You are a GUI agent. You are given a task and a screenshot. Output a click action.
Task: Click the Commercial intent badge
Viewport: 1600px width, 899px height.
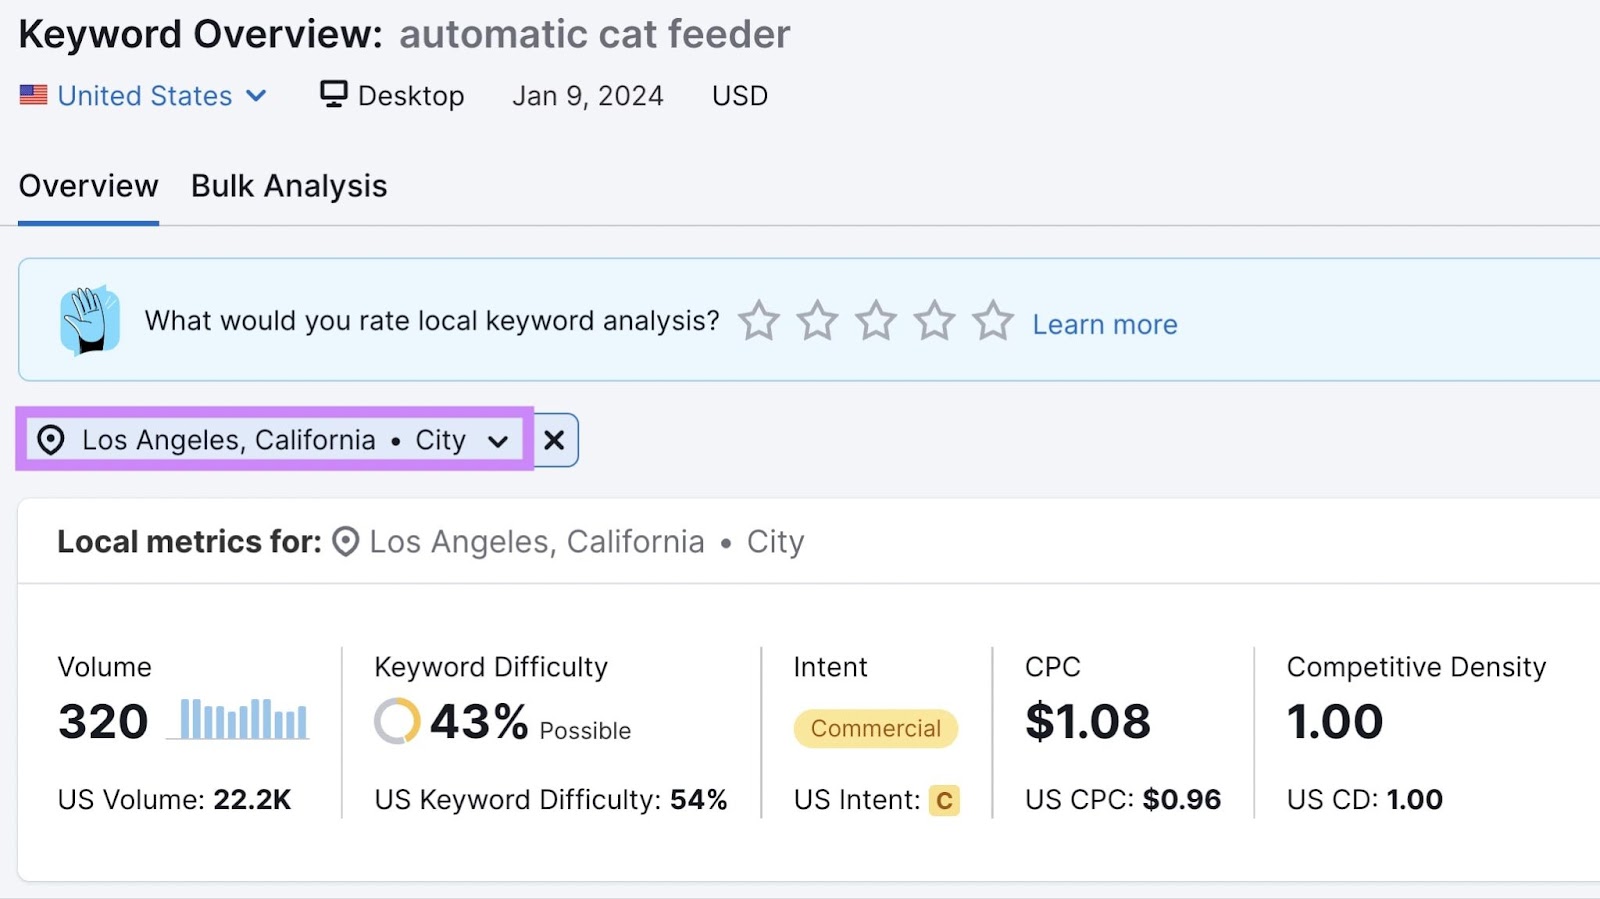click(874, 728)
